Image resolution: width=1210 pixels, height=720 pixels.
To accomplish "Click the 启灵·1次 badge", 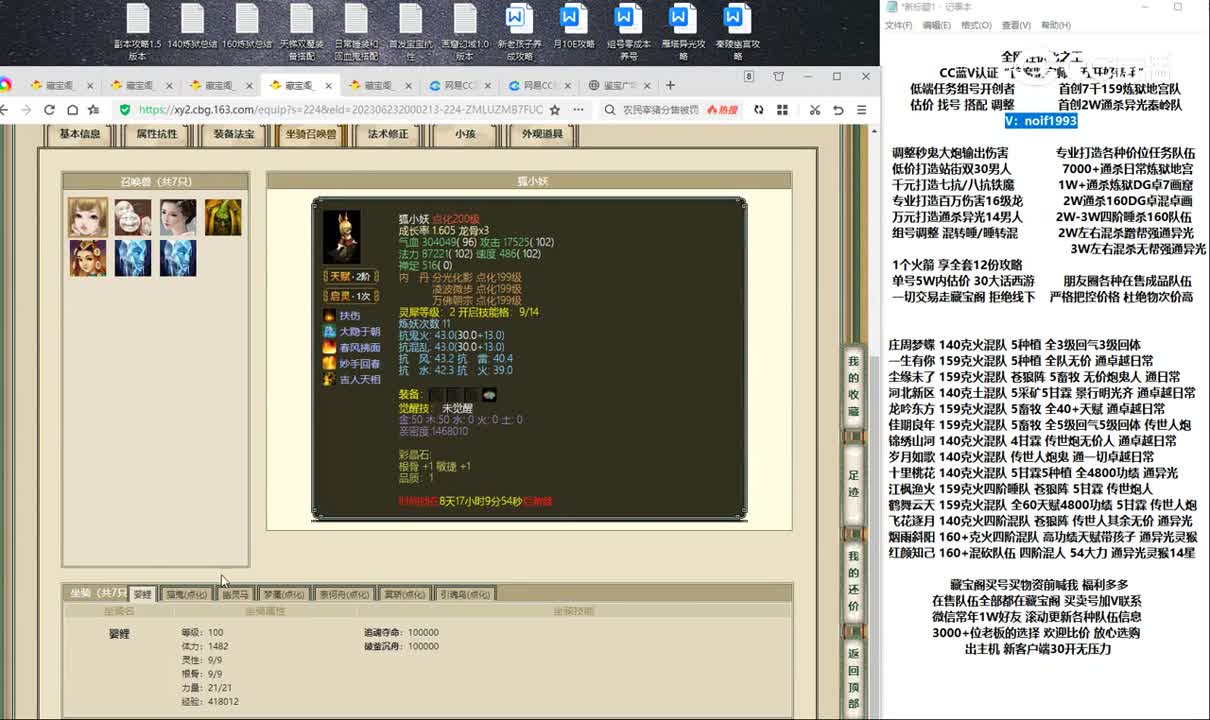I will click(x=352, y=295).
